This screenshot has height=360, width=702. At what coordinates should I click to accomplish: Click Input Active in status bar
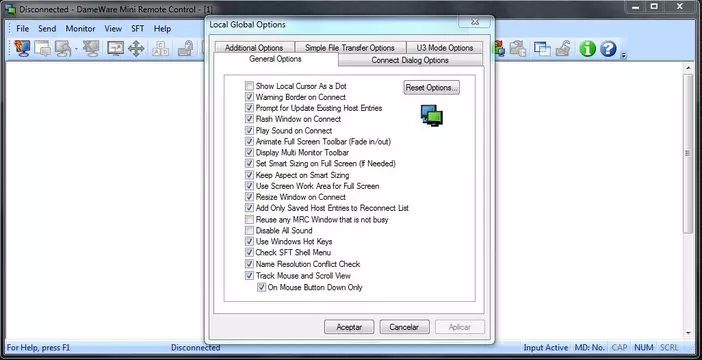coord(546,347)
